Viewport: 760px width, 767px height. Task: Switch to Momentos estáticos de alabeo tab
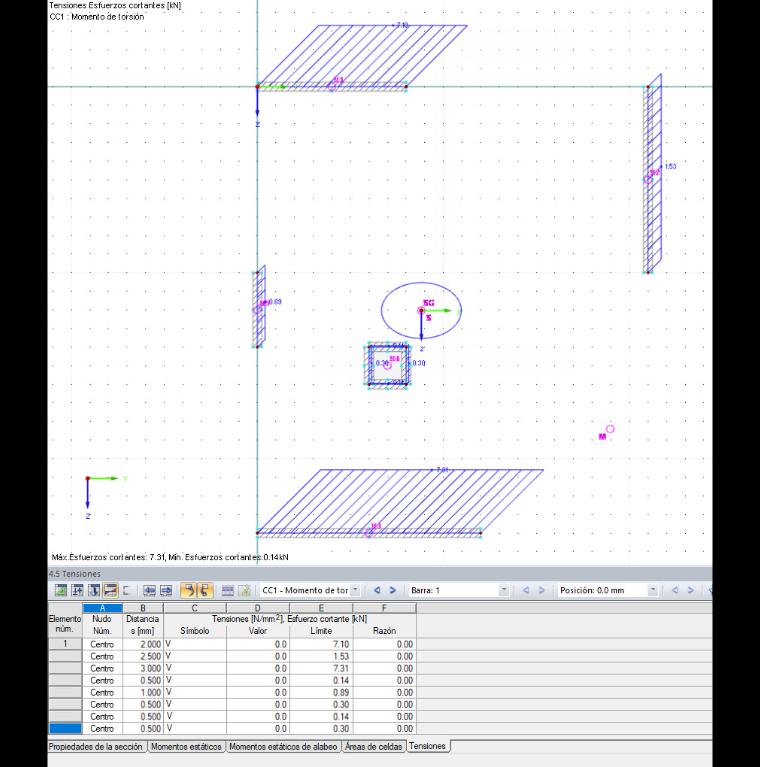[x=283, y=746]
